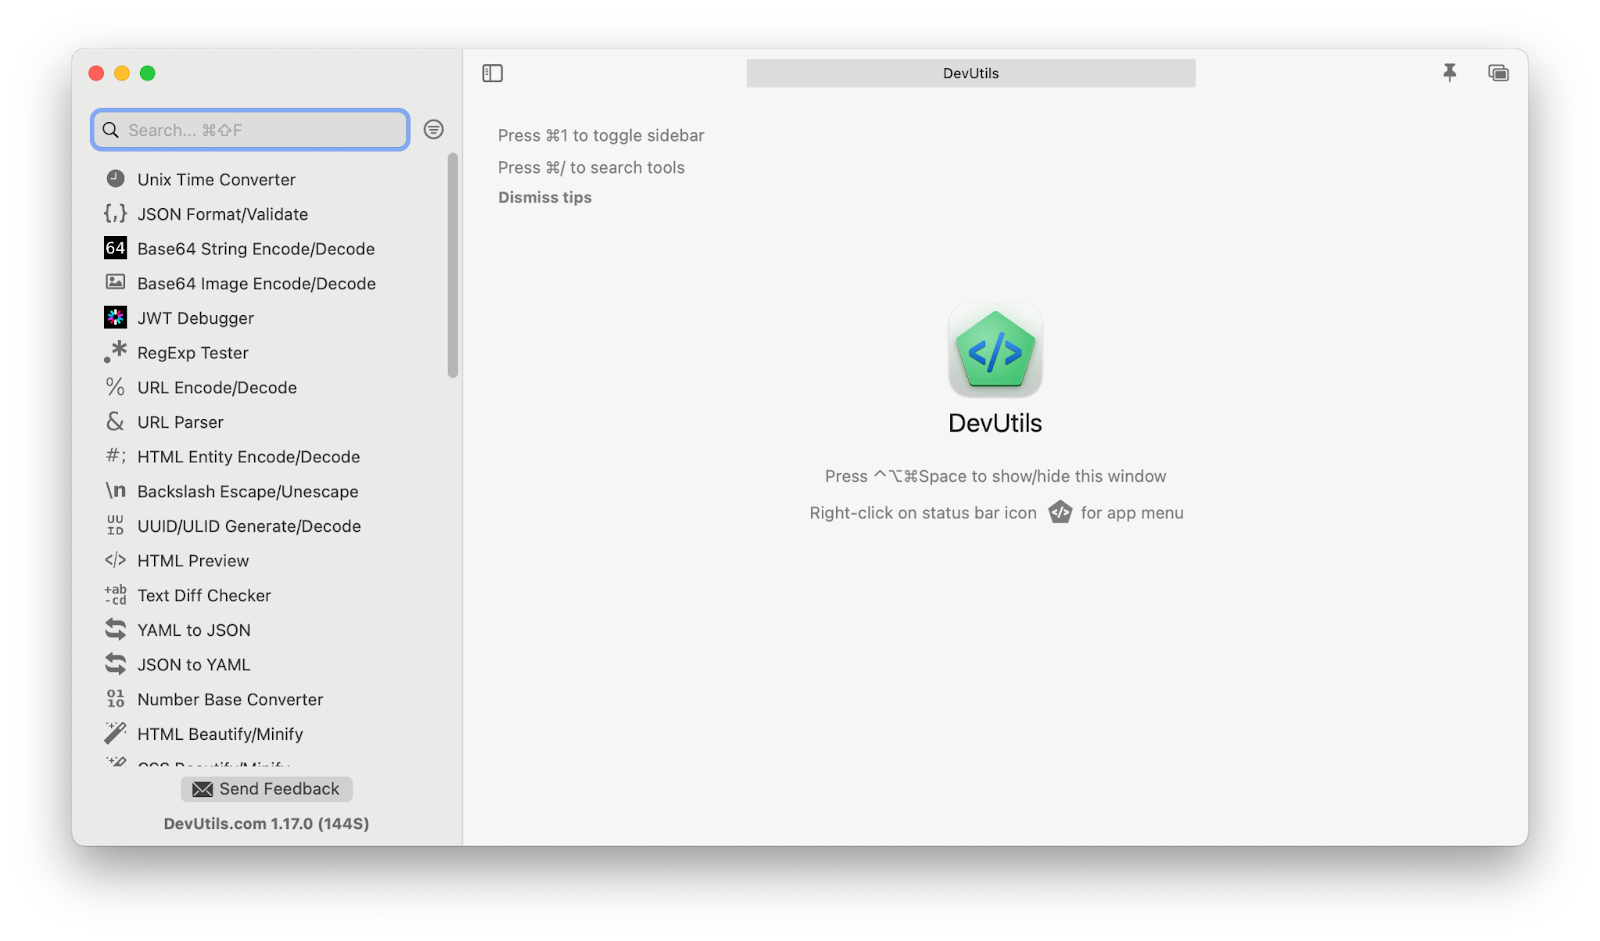Click the UUID/ULID generator icon
1600x941 pixels.
coord(115,525)
